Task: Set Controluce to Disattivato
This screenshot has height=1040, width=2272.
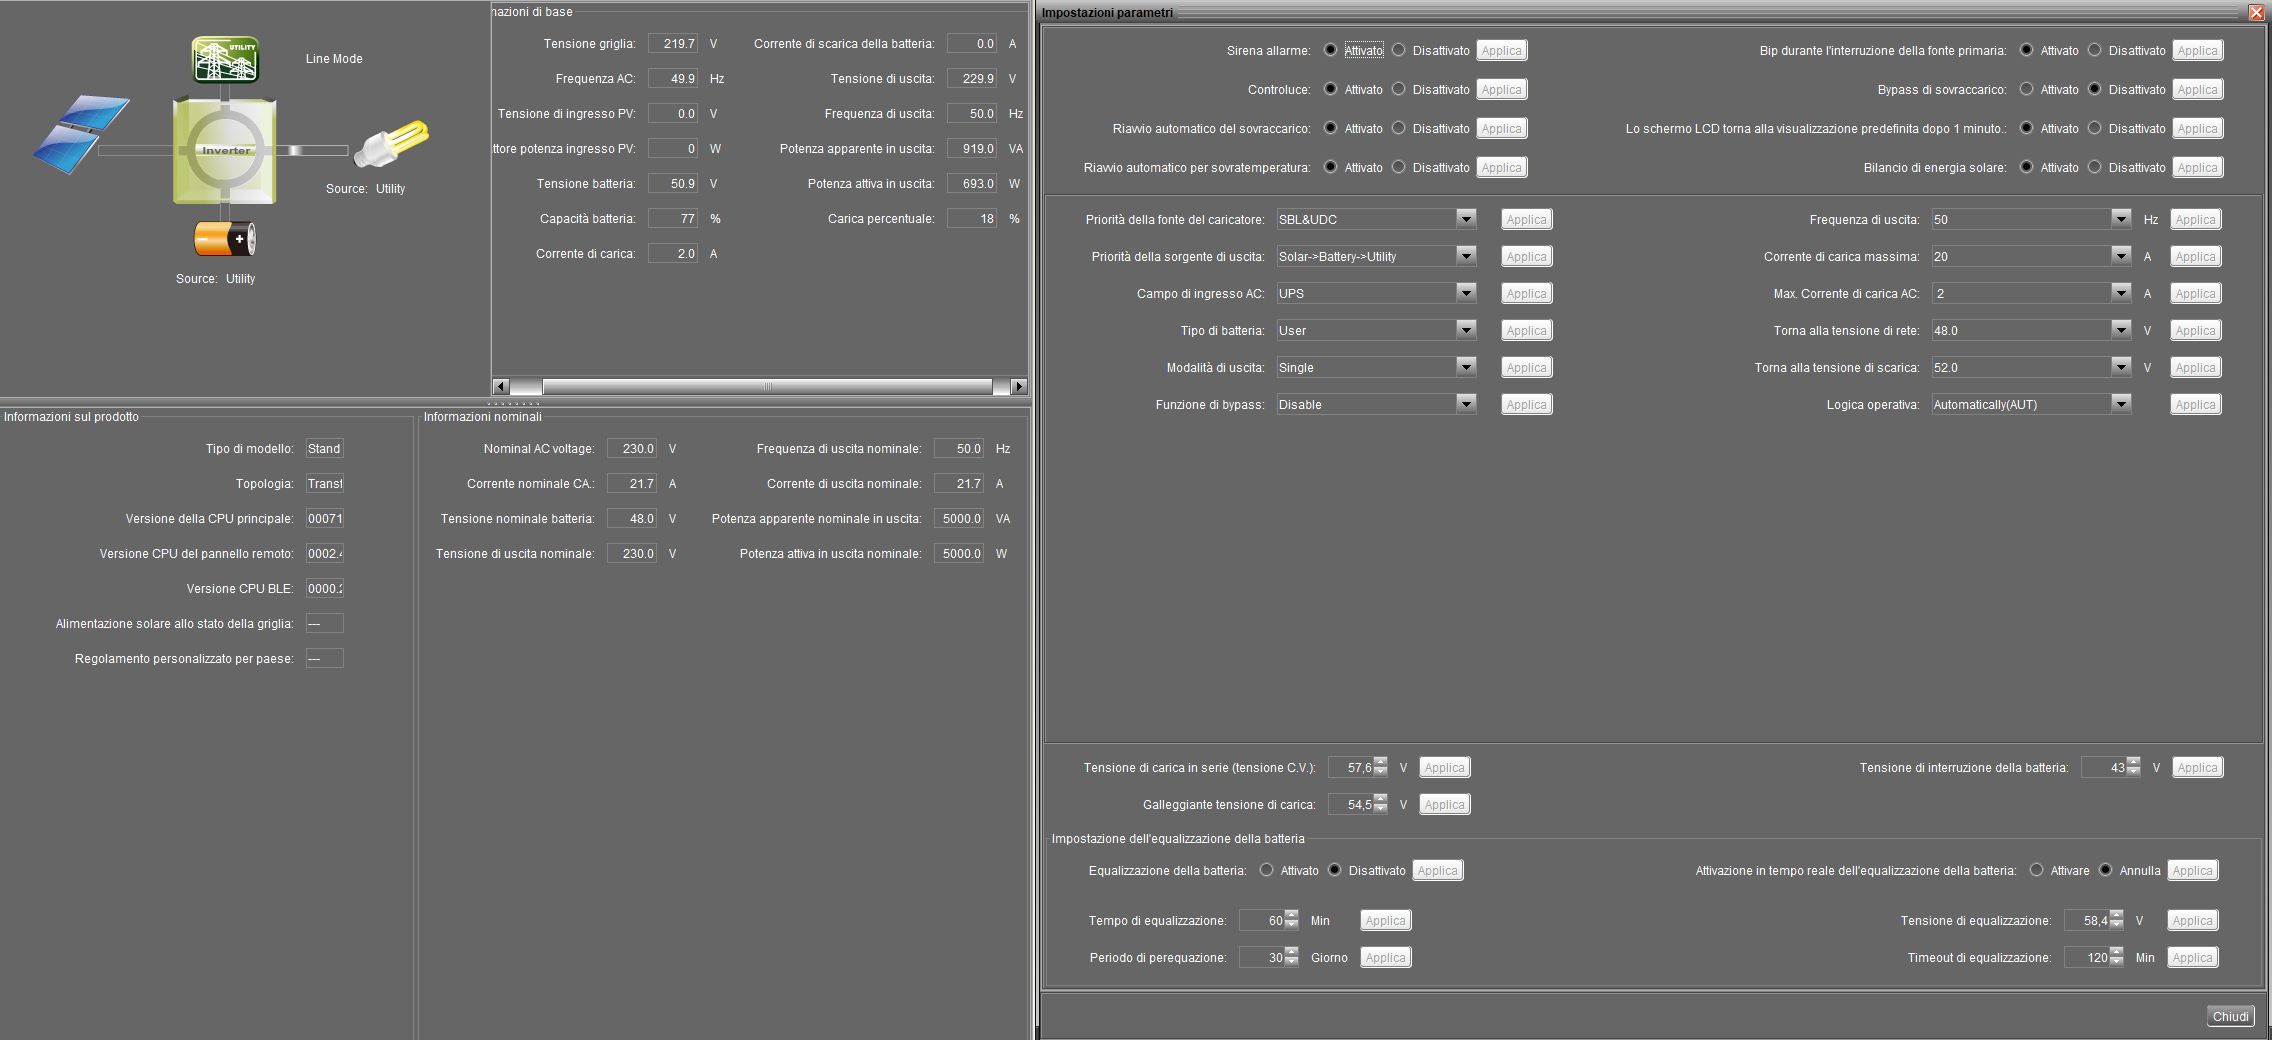Action: pos(1399,89)
